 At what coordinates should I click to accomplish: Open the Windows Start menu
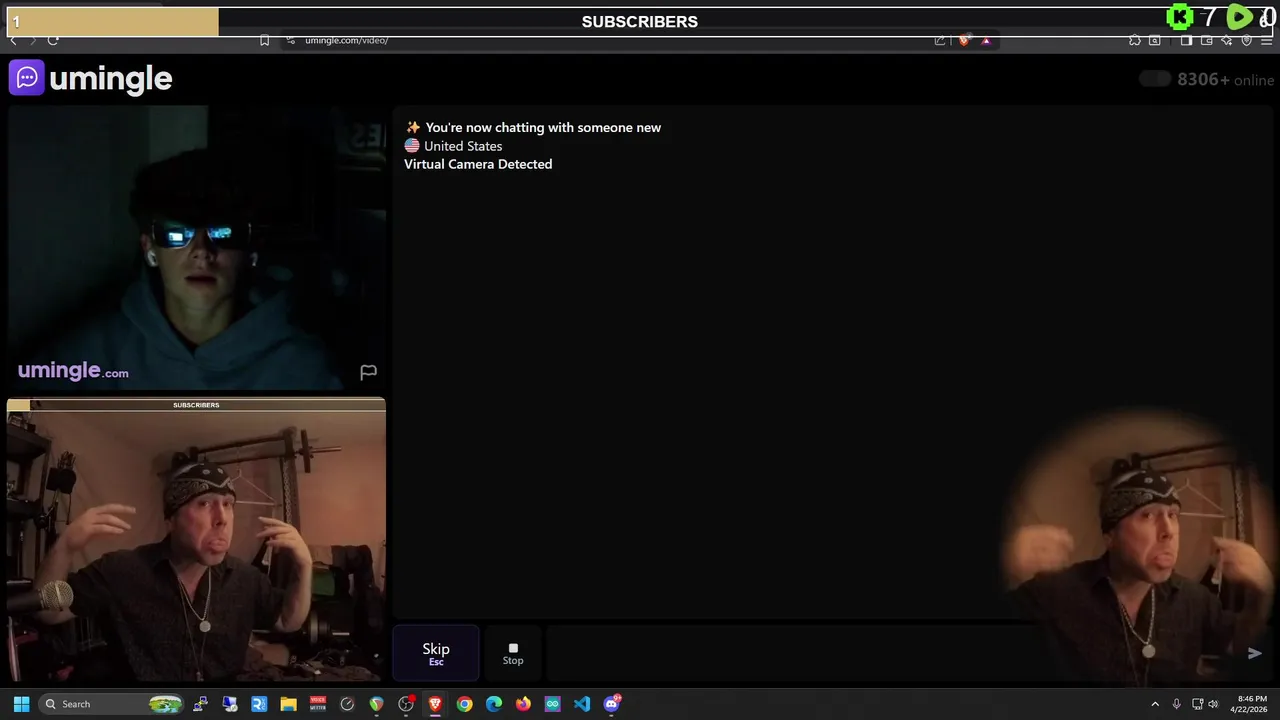pos(21,704)
